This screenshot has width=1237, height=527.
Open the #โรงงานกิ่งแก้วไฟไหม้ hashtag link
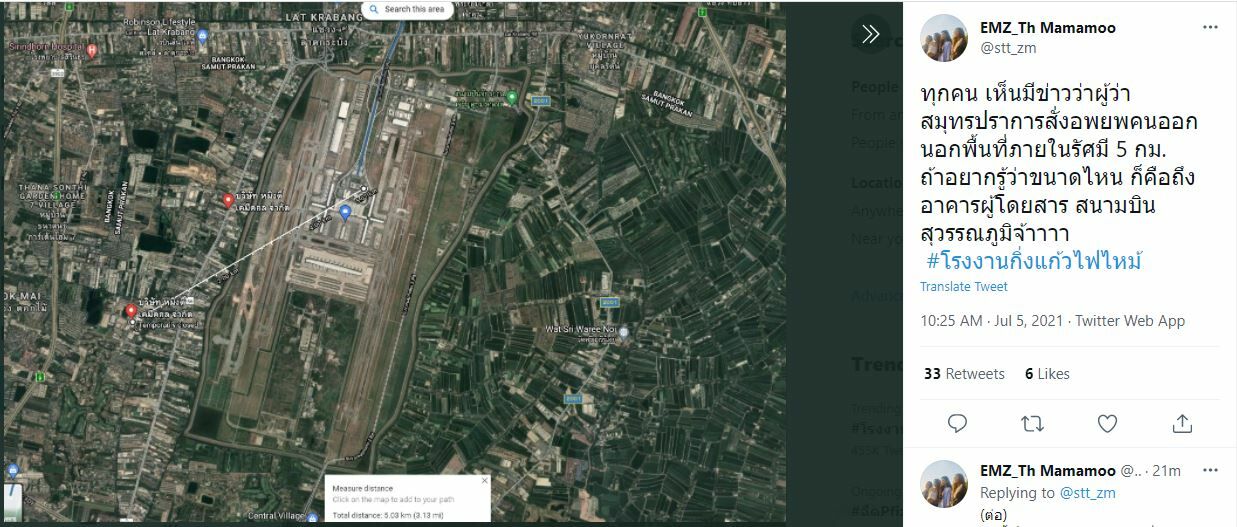(x=1034, y=262)
